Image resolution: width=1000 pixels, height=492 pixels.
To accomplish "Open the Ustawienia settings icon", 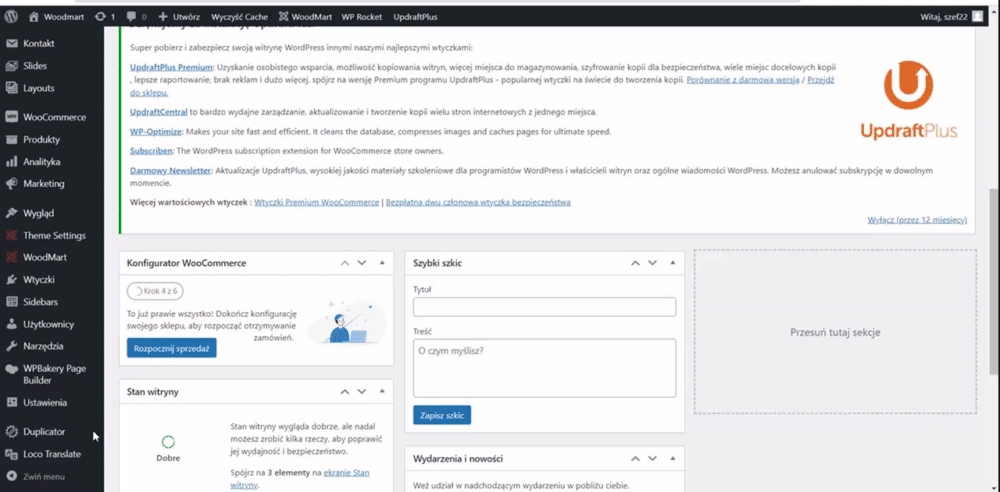I will point(11,403).
